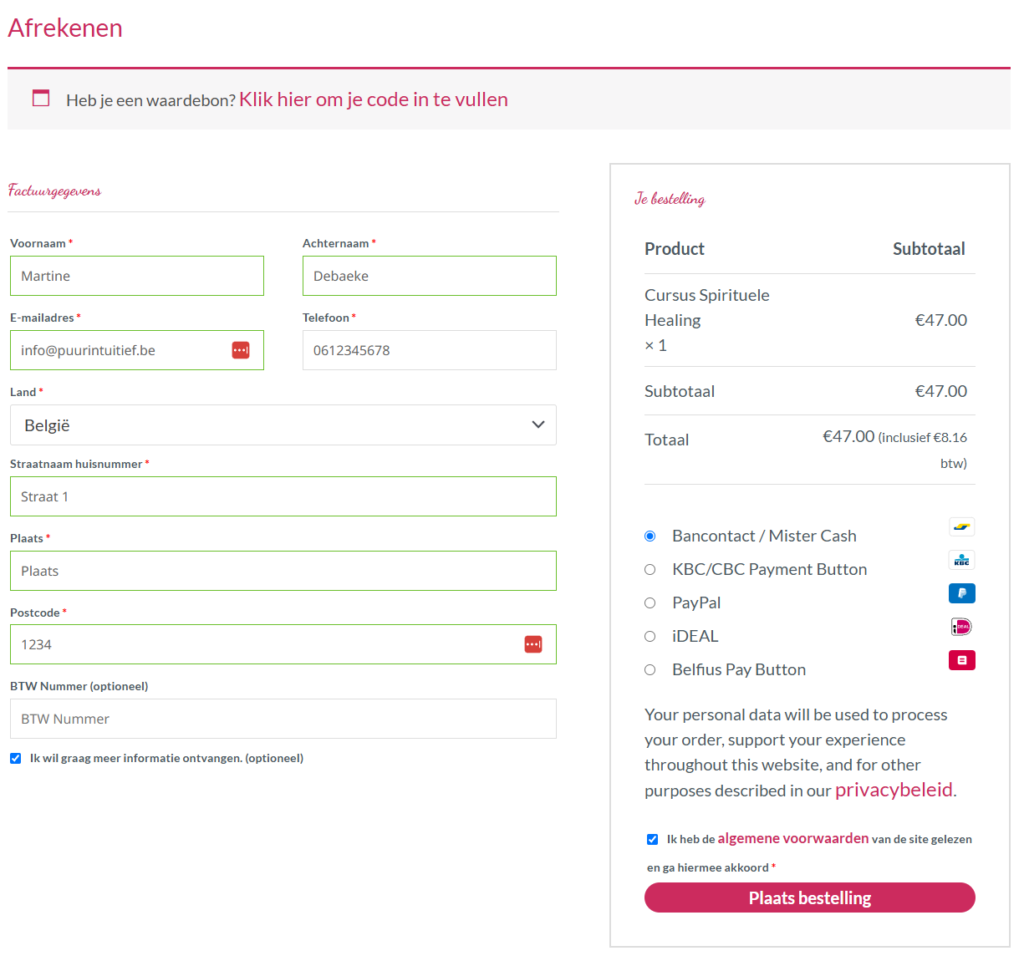Select KBC/CBC Payment Button option
Image resolution: width=1024 pixels, height=961 pixels.
click(650, 569)
